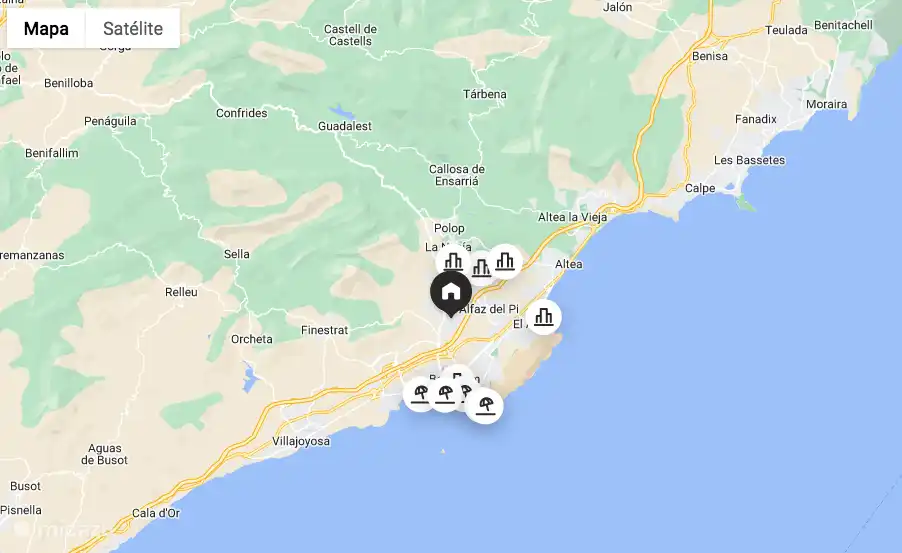902x553 pixels.
Task: Select the Finestrat place label
Action: 324,330
